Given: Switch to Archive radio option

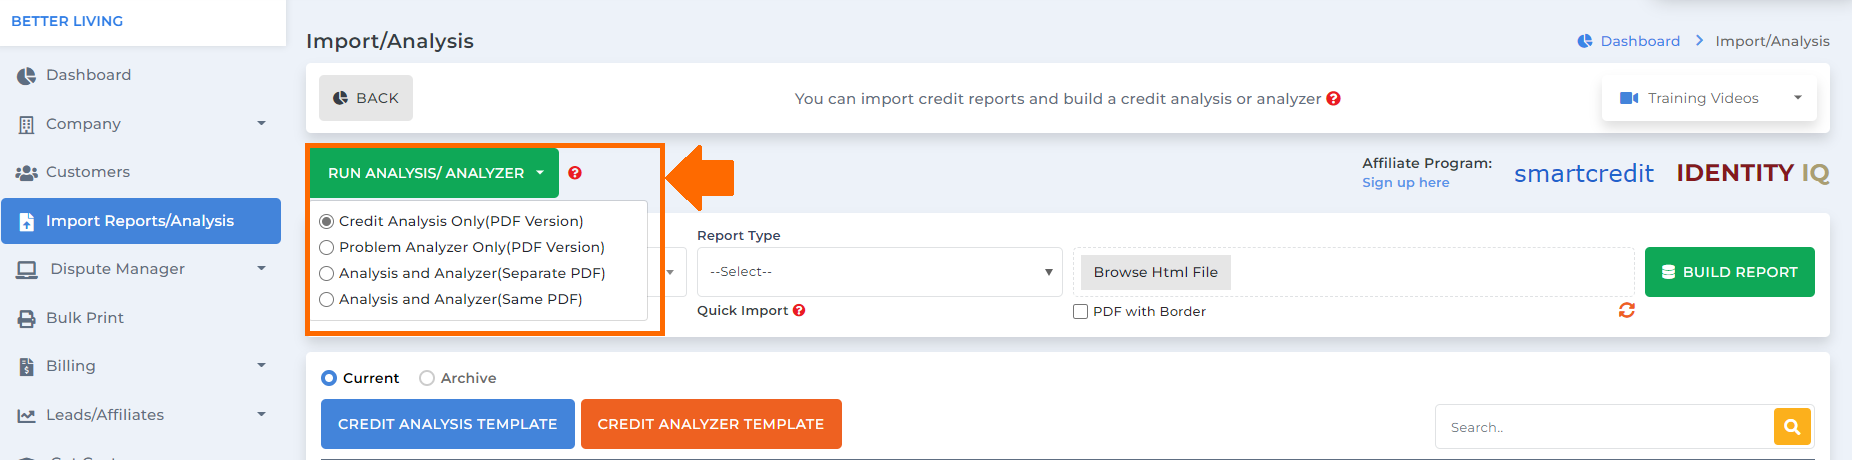Looking at the screenshot, I should 427,378.
